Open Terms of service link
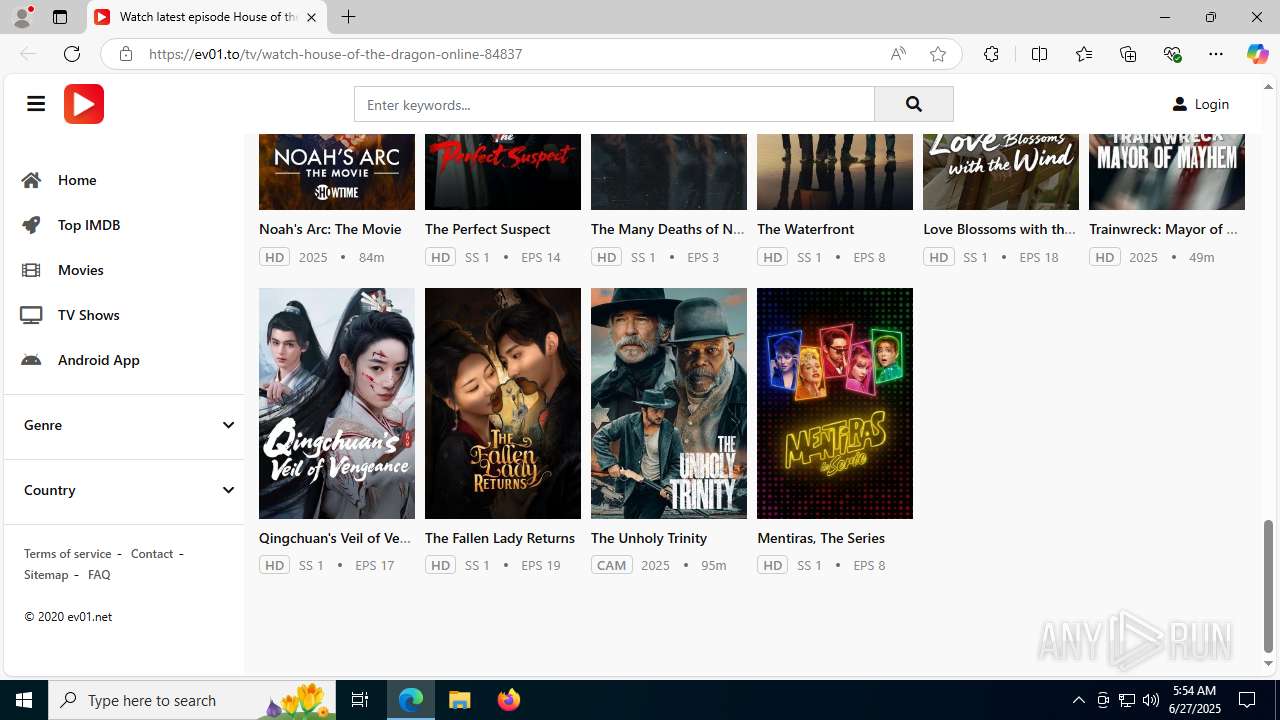 coord(67,553)
